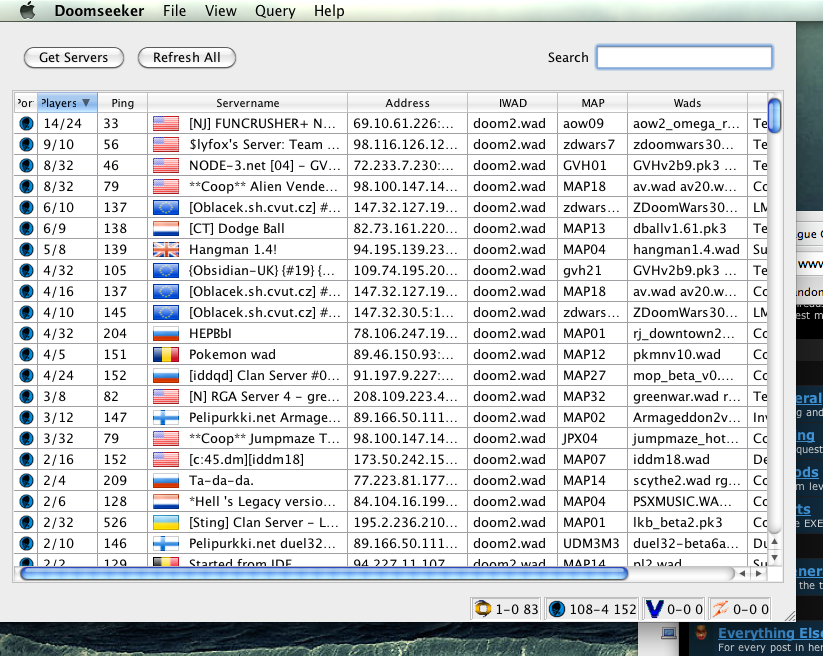The height and width of the screenshot is (656, 823).
Task: Click the ZDaemon icon in status bar
Action: tap(721, 608)
